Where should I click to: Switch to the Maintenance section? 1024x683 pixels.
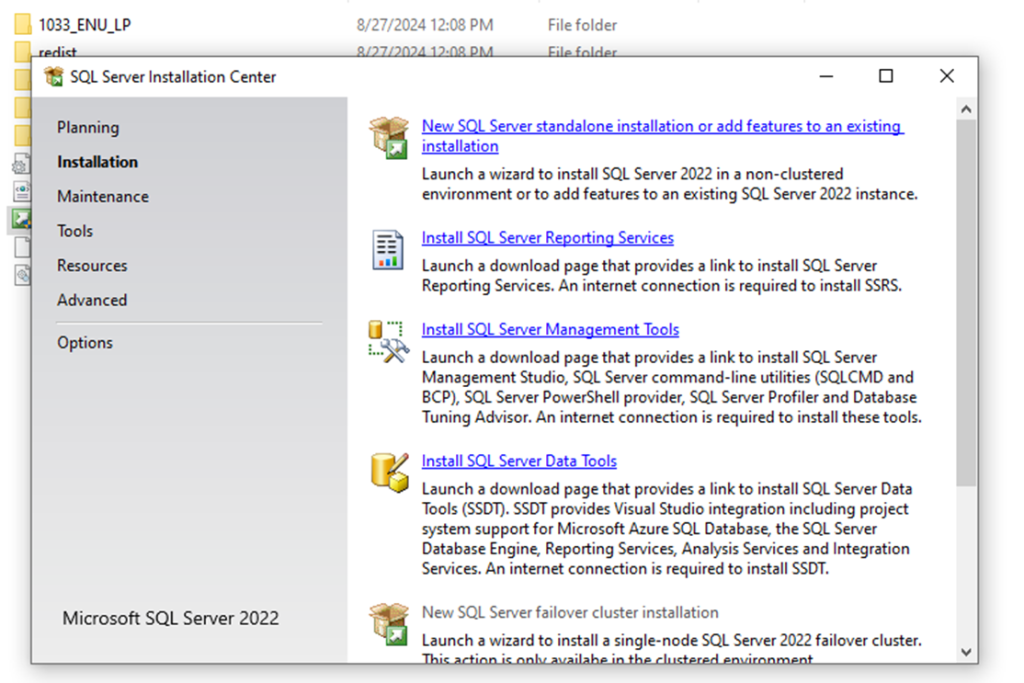click(x=102, y=196)
